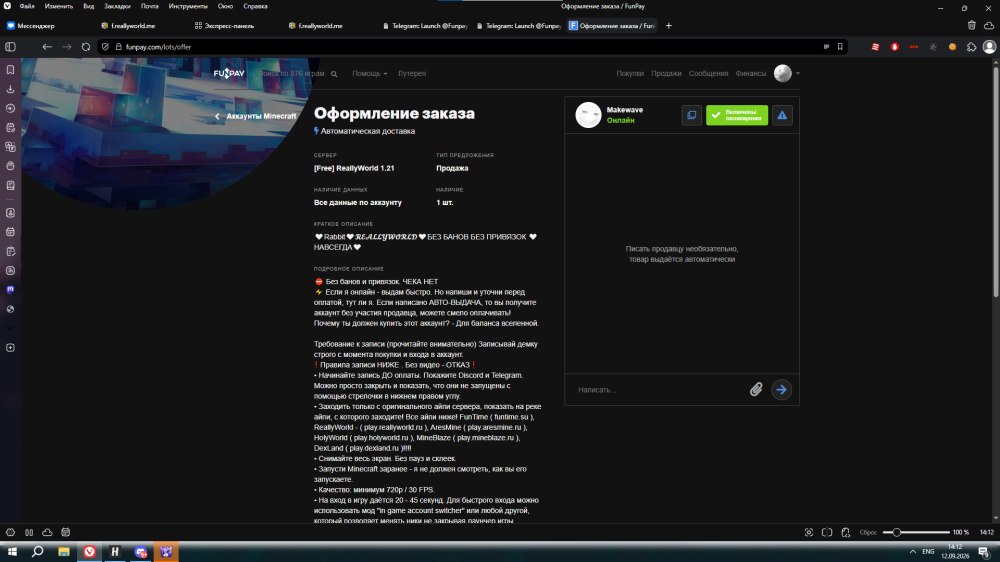
Task: Expand the Помощь dropdown
Action: tap(369, 74)
